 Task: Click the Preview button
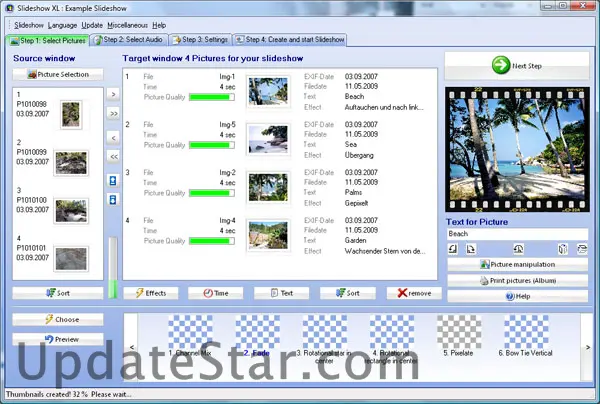(58, 339)
